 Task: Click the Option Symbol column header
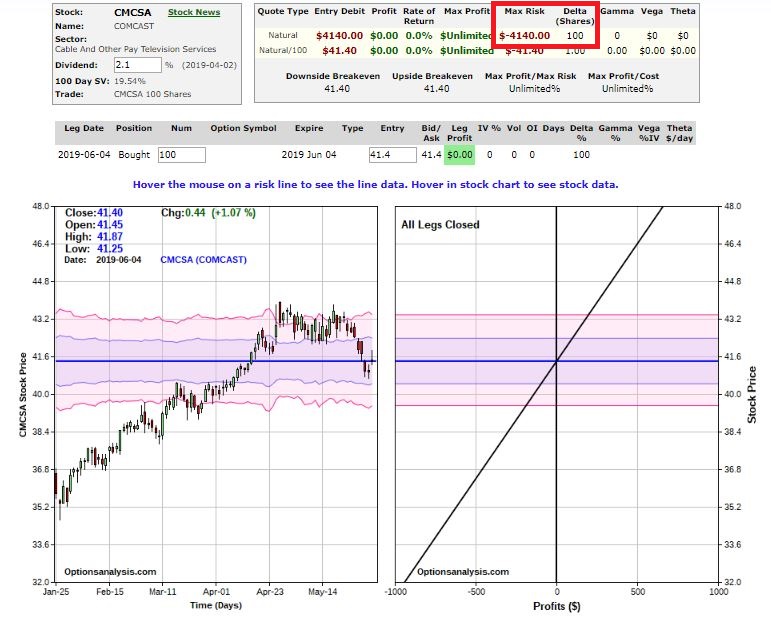(x=243, y=128)
